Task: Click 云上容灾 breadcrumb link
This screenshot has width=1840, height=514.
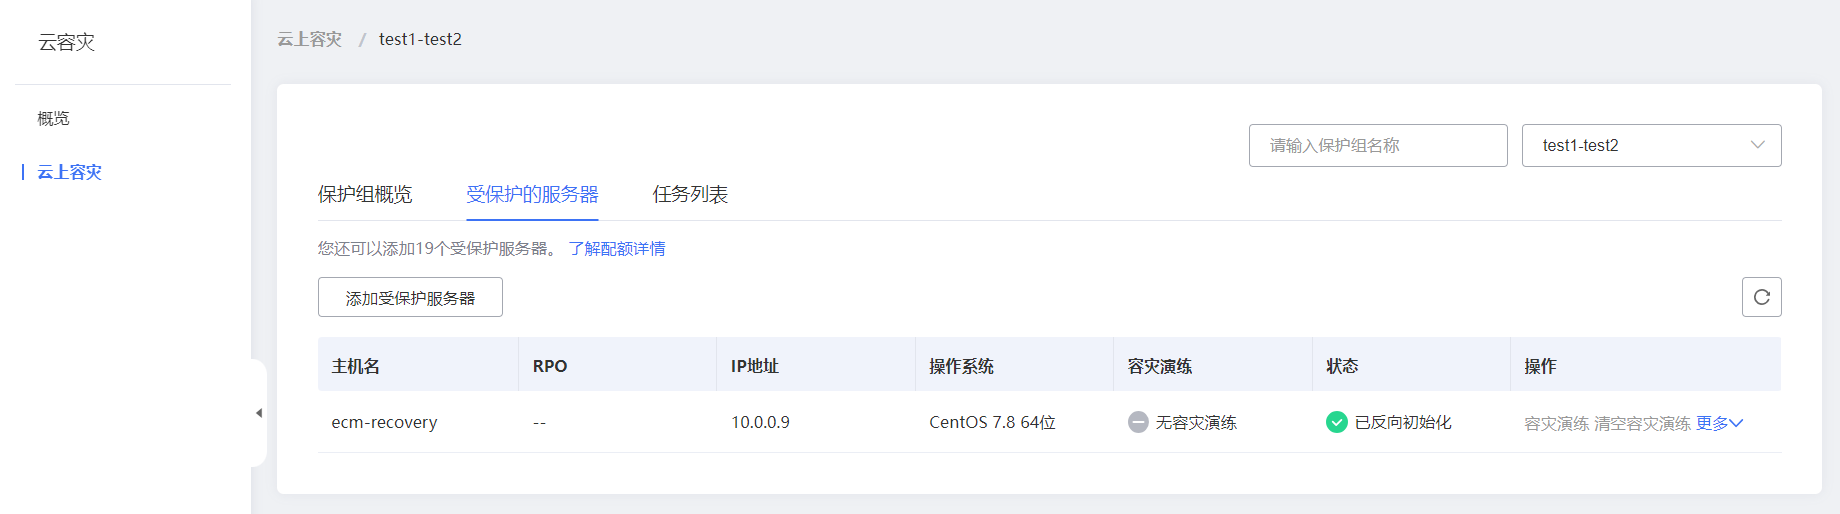Action: pos(309,39)
